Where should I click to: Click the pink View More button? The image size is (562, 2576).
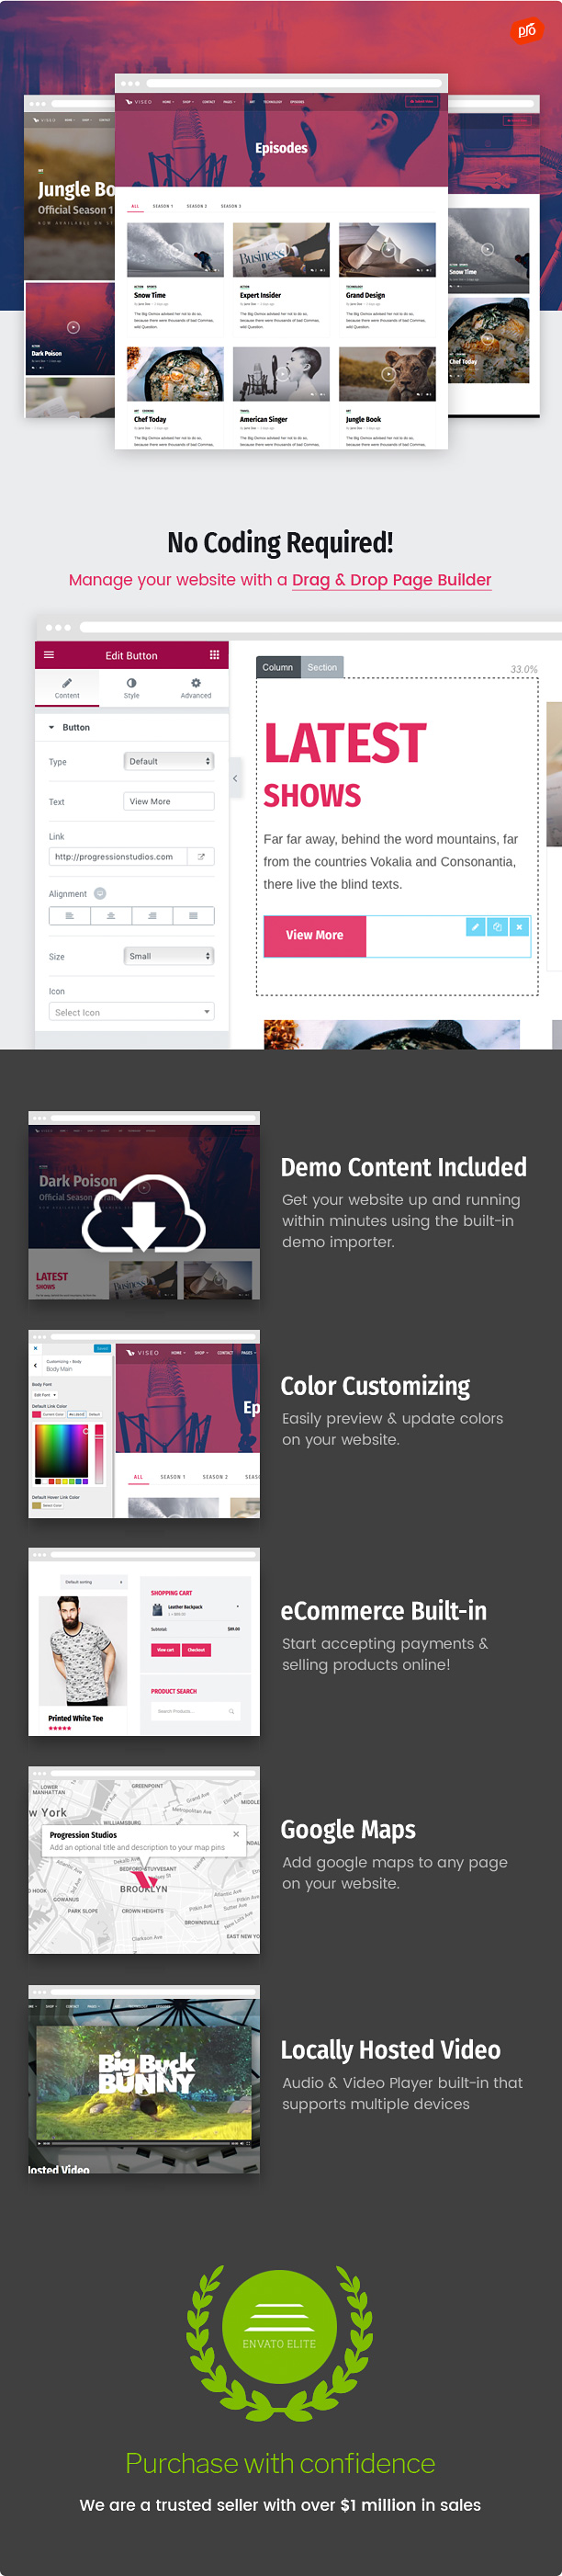pos(314,935)
